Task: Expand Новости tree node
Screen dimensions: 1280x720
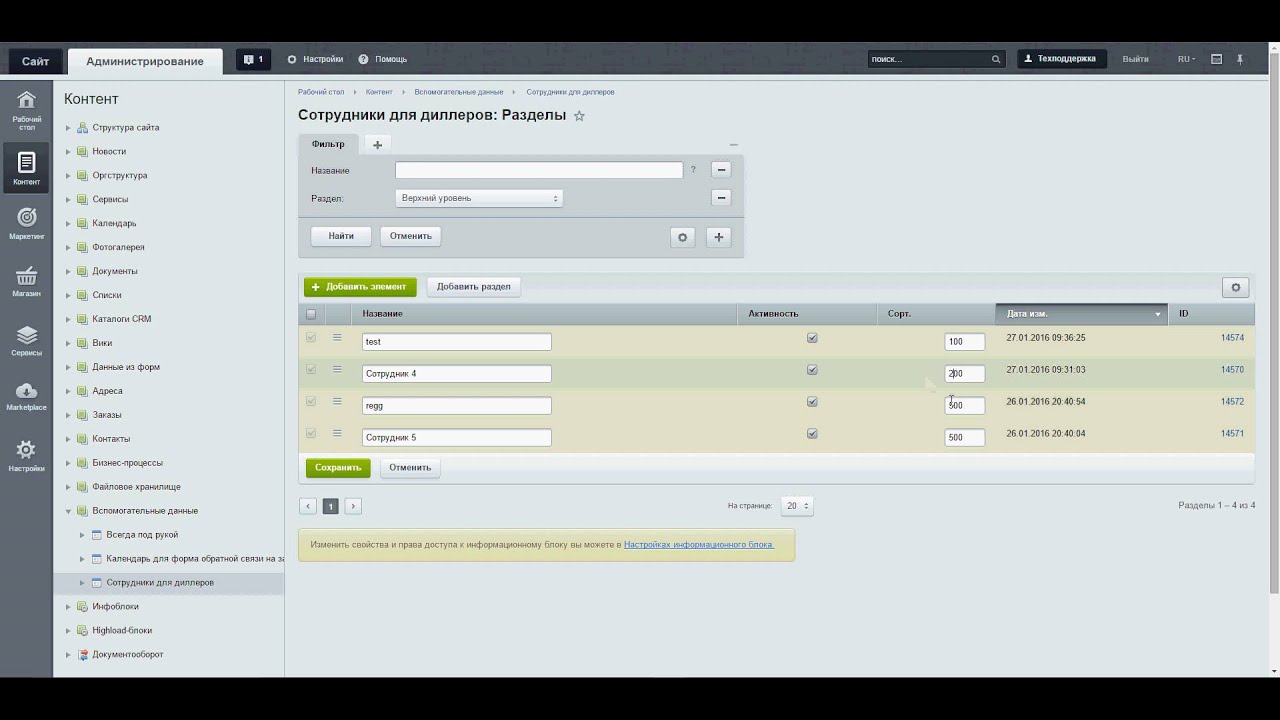Action: [69, 152]
